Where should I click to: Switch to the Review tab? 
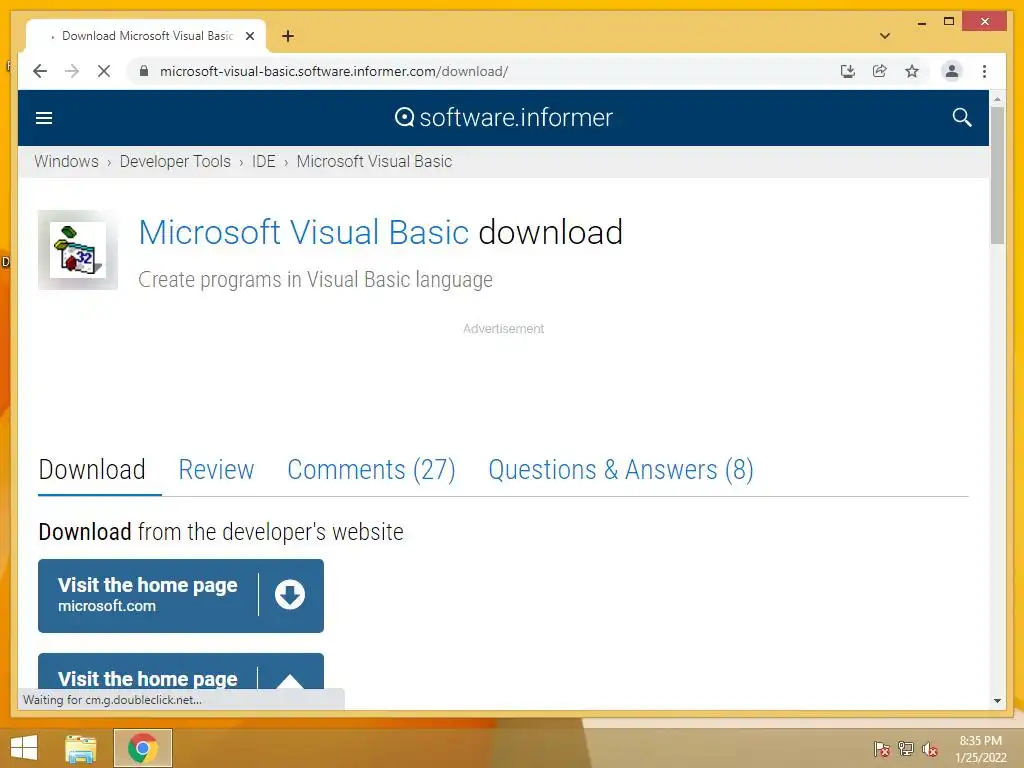click(x=216, y=470)
